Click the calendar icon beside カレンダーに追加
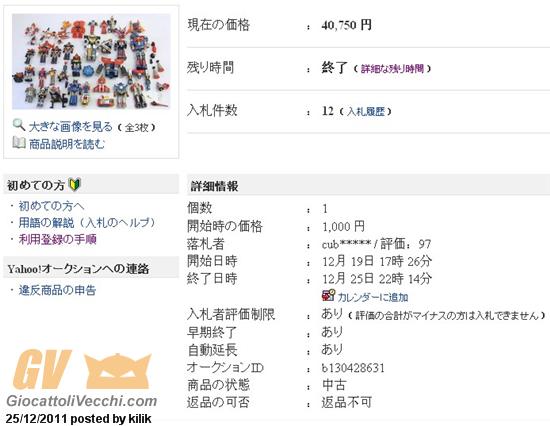Image resolution: width=550 pixels, height=426 pixels. (x=328, y=295)
